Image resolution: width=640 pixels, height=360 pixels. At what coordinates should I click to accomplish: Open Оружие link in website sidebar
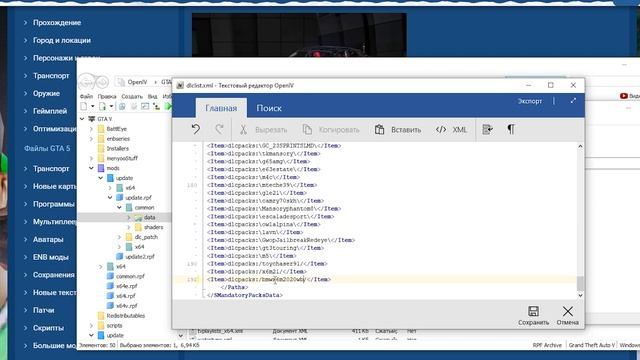46,93
